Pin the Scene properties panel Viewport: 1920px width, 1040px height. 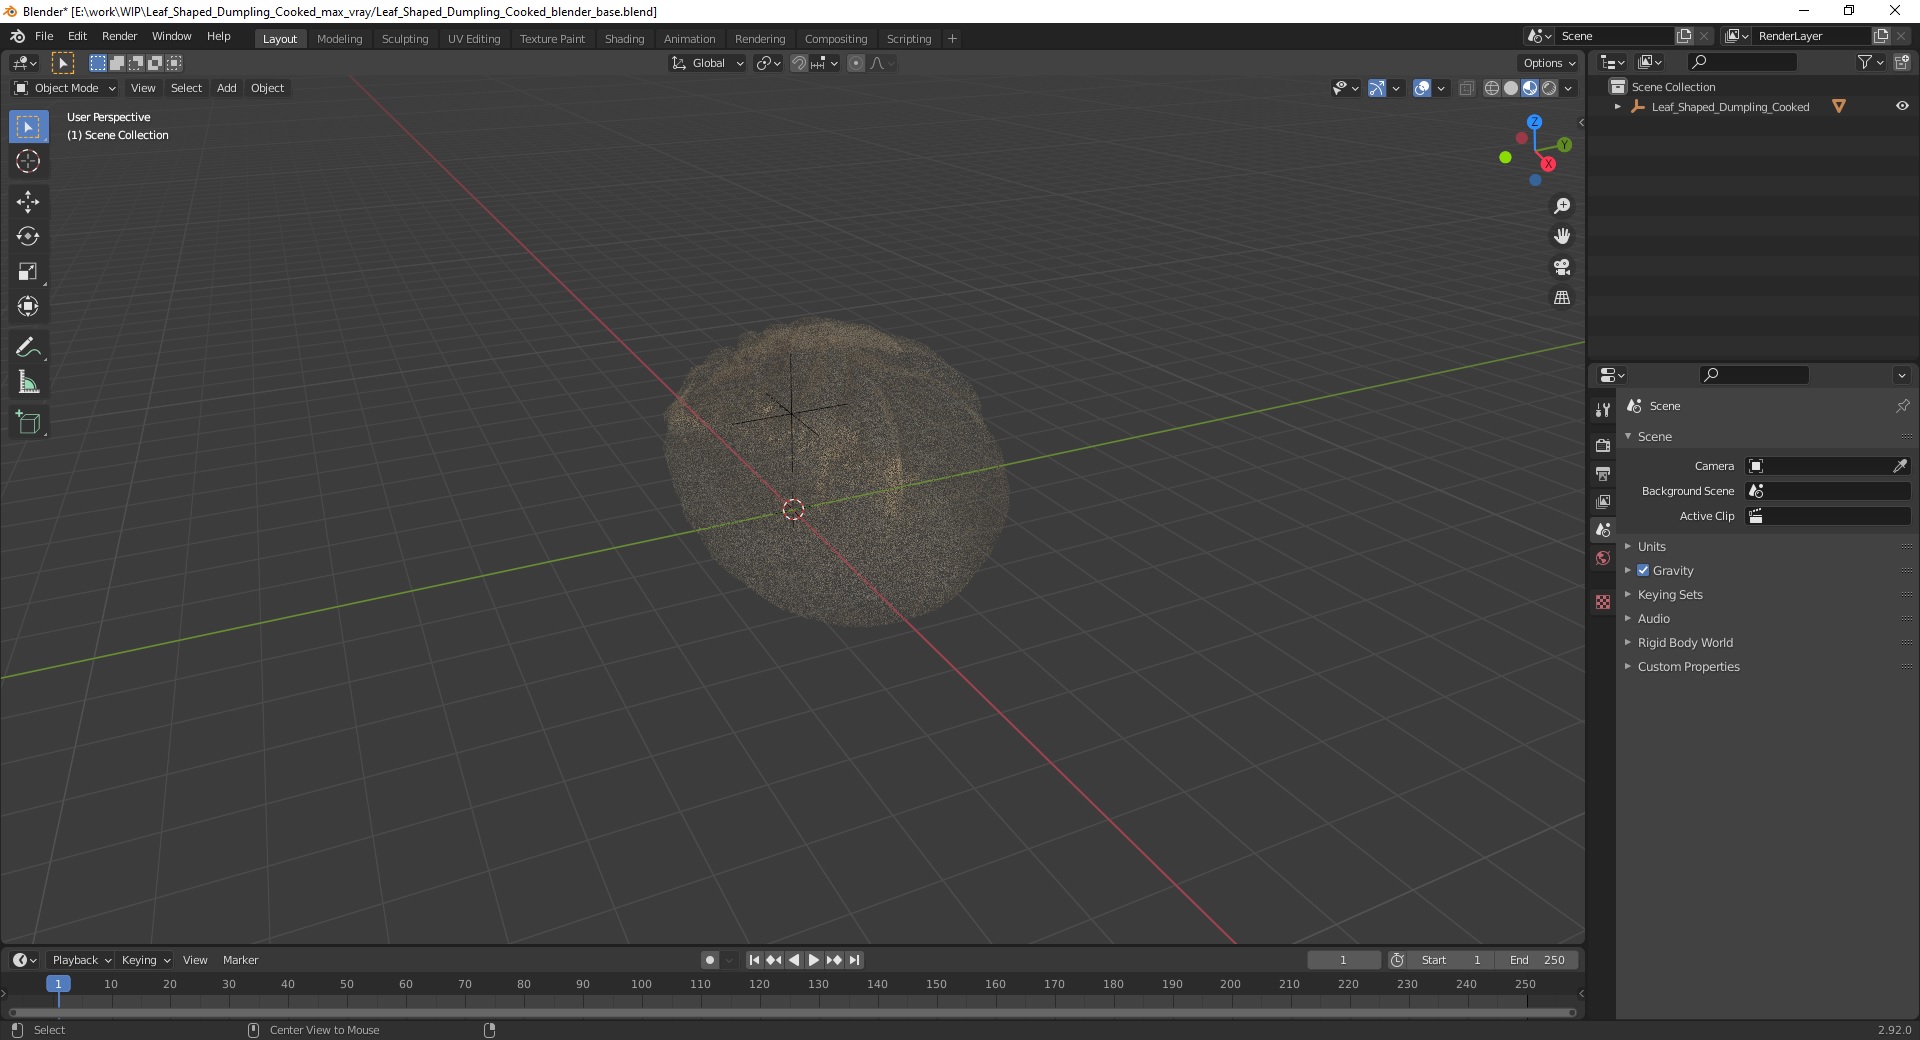click(1902, 406)
